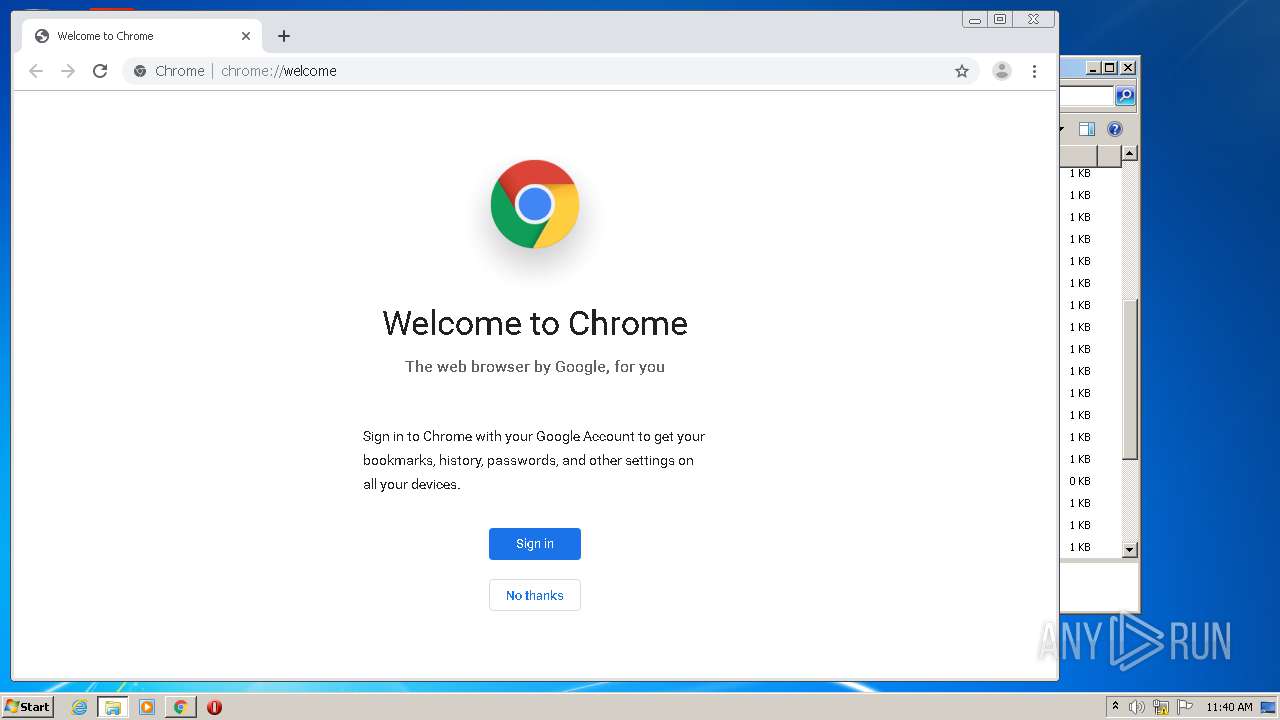Open Chrome's three-dot customize menu

[x=1034, y=71]
